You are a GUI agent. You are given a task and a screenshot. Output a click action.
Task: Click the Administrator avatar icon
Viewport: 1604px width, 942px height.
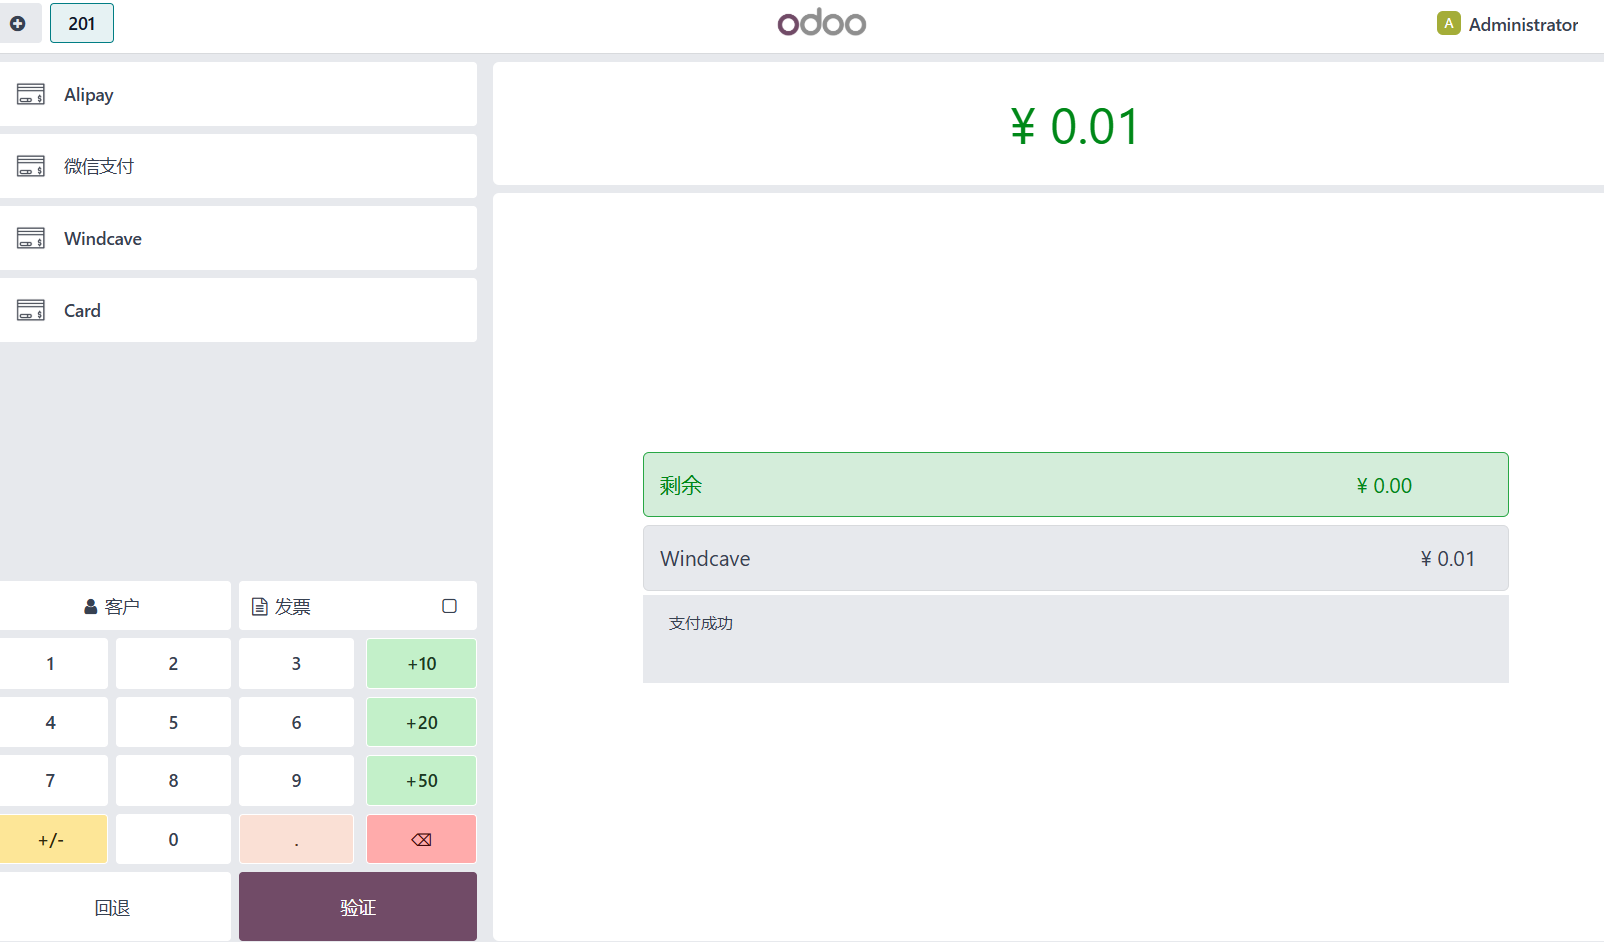pos(1449,23)
